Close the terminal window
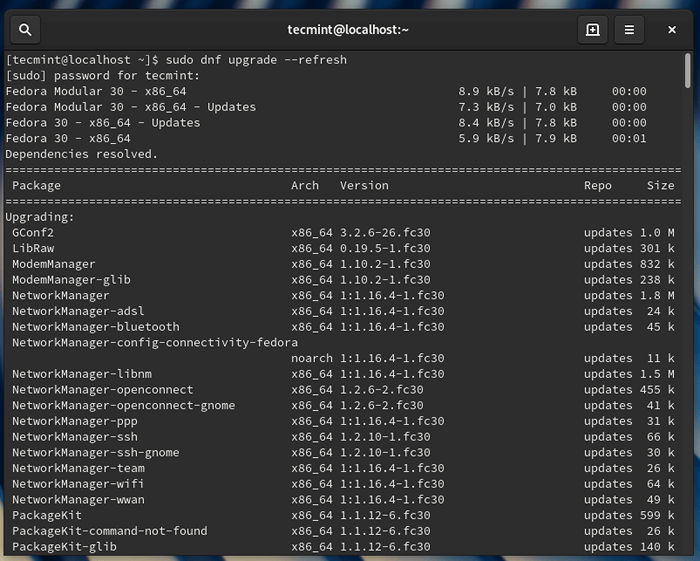The width and height of the screenshot is (700, 561). [672, 30]
